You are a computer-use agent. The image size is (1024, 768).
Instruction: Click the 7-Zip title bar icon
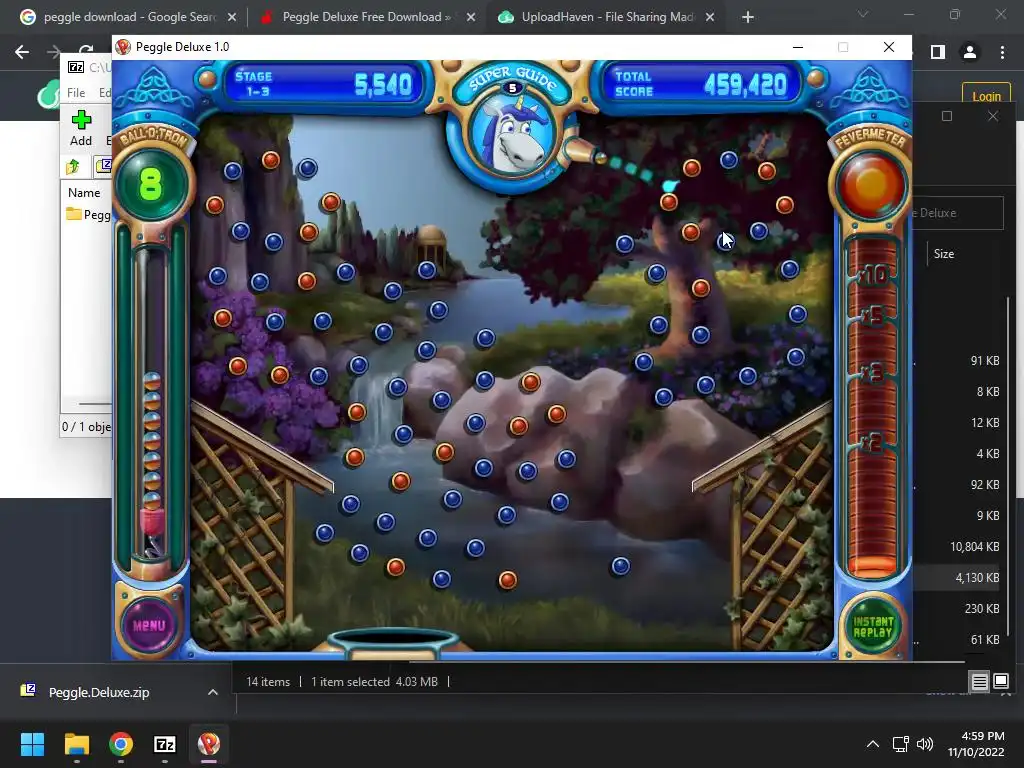click(76, 67)
